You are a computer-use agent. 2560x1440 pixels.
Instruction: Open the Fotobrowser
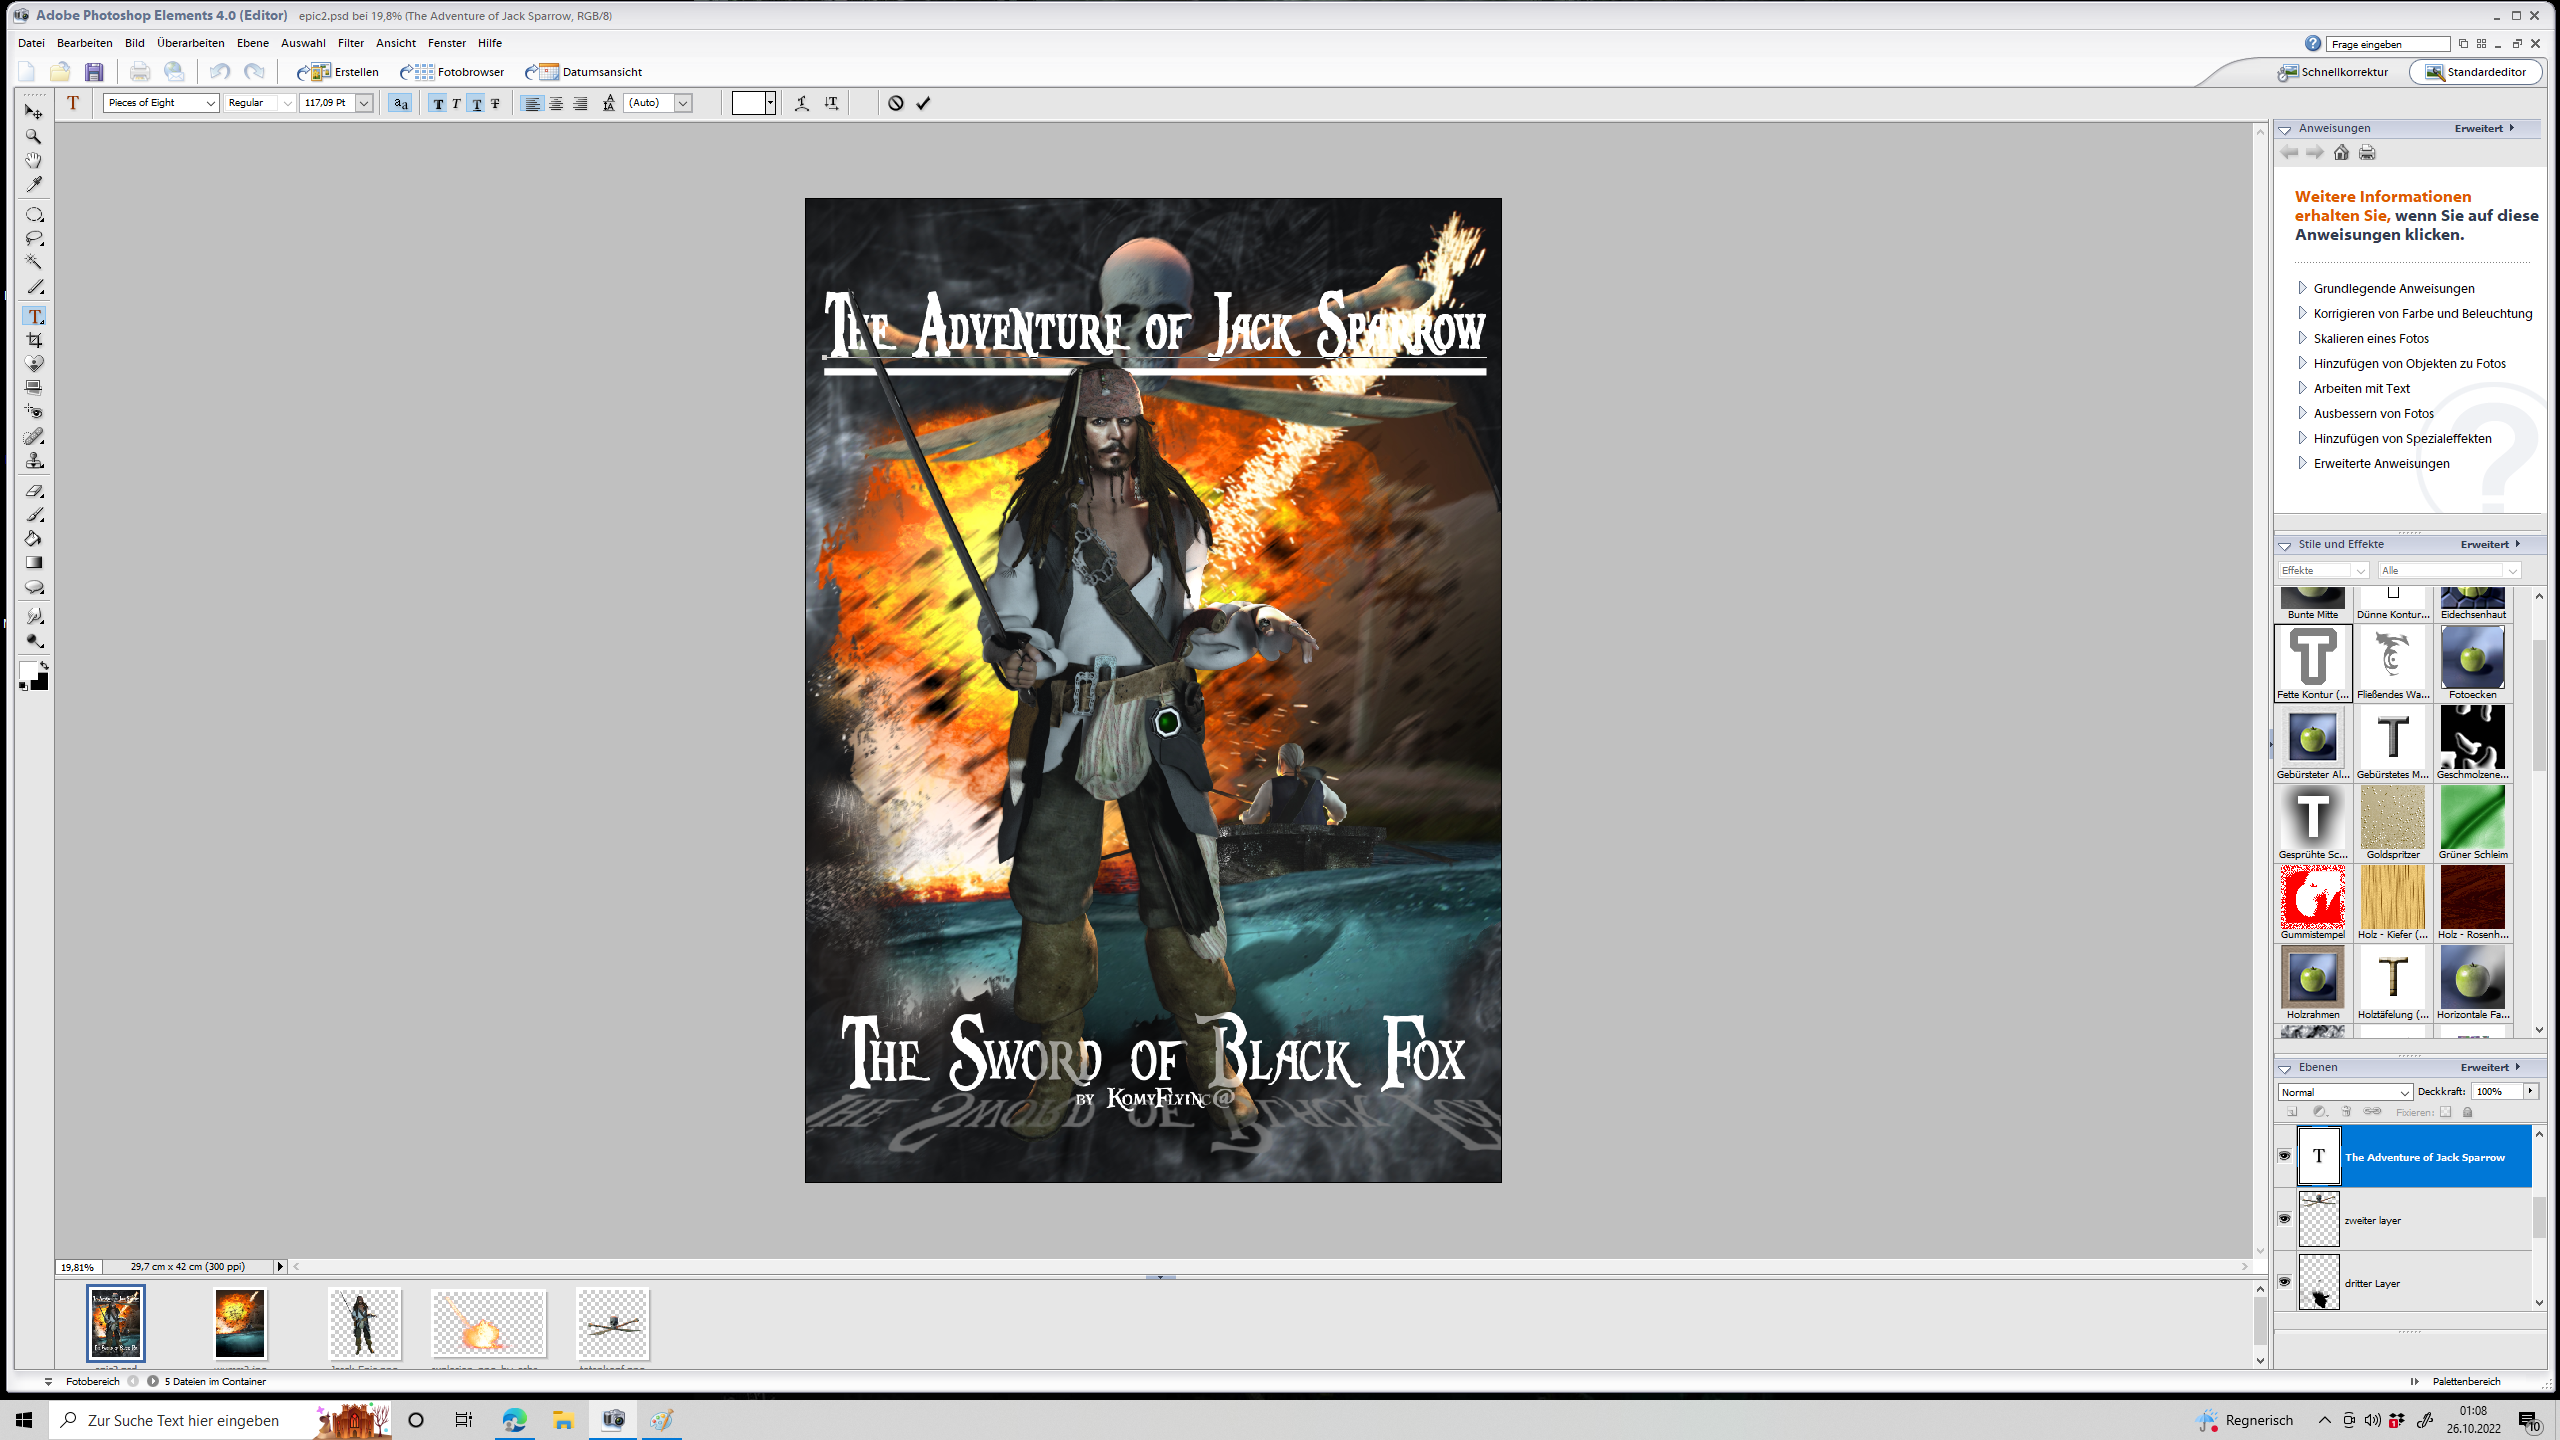(x=453, y=72)
